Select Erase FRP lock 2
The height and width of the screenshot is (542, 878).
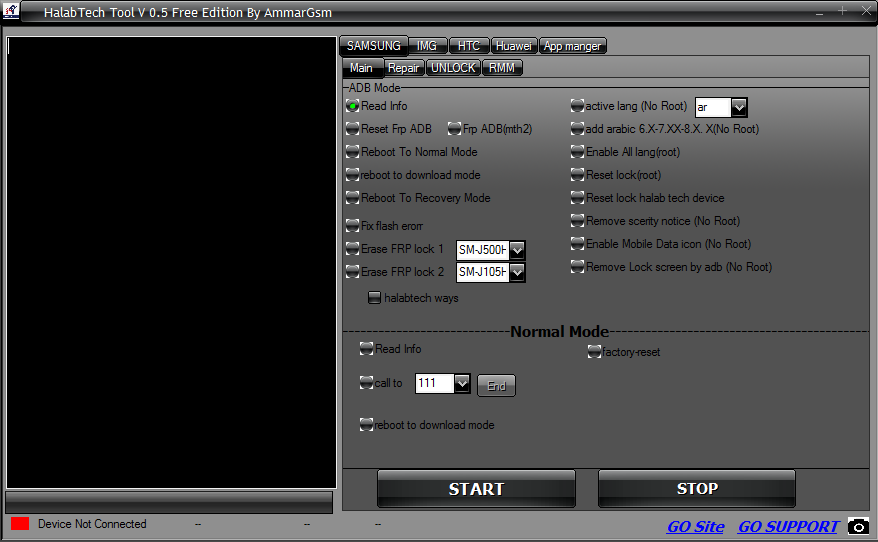[x=352, y=272]
